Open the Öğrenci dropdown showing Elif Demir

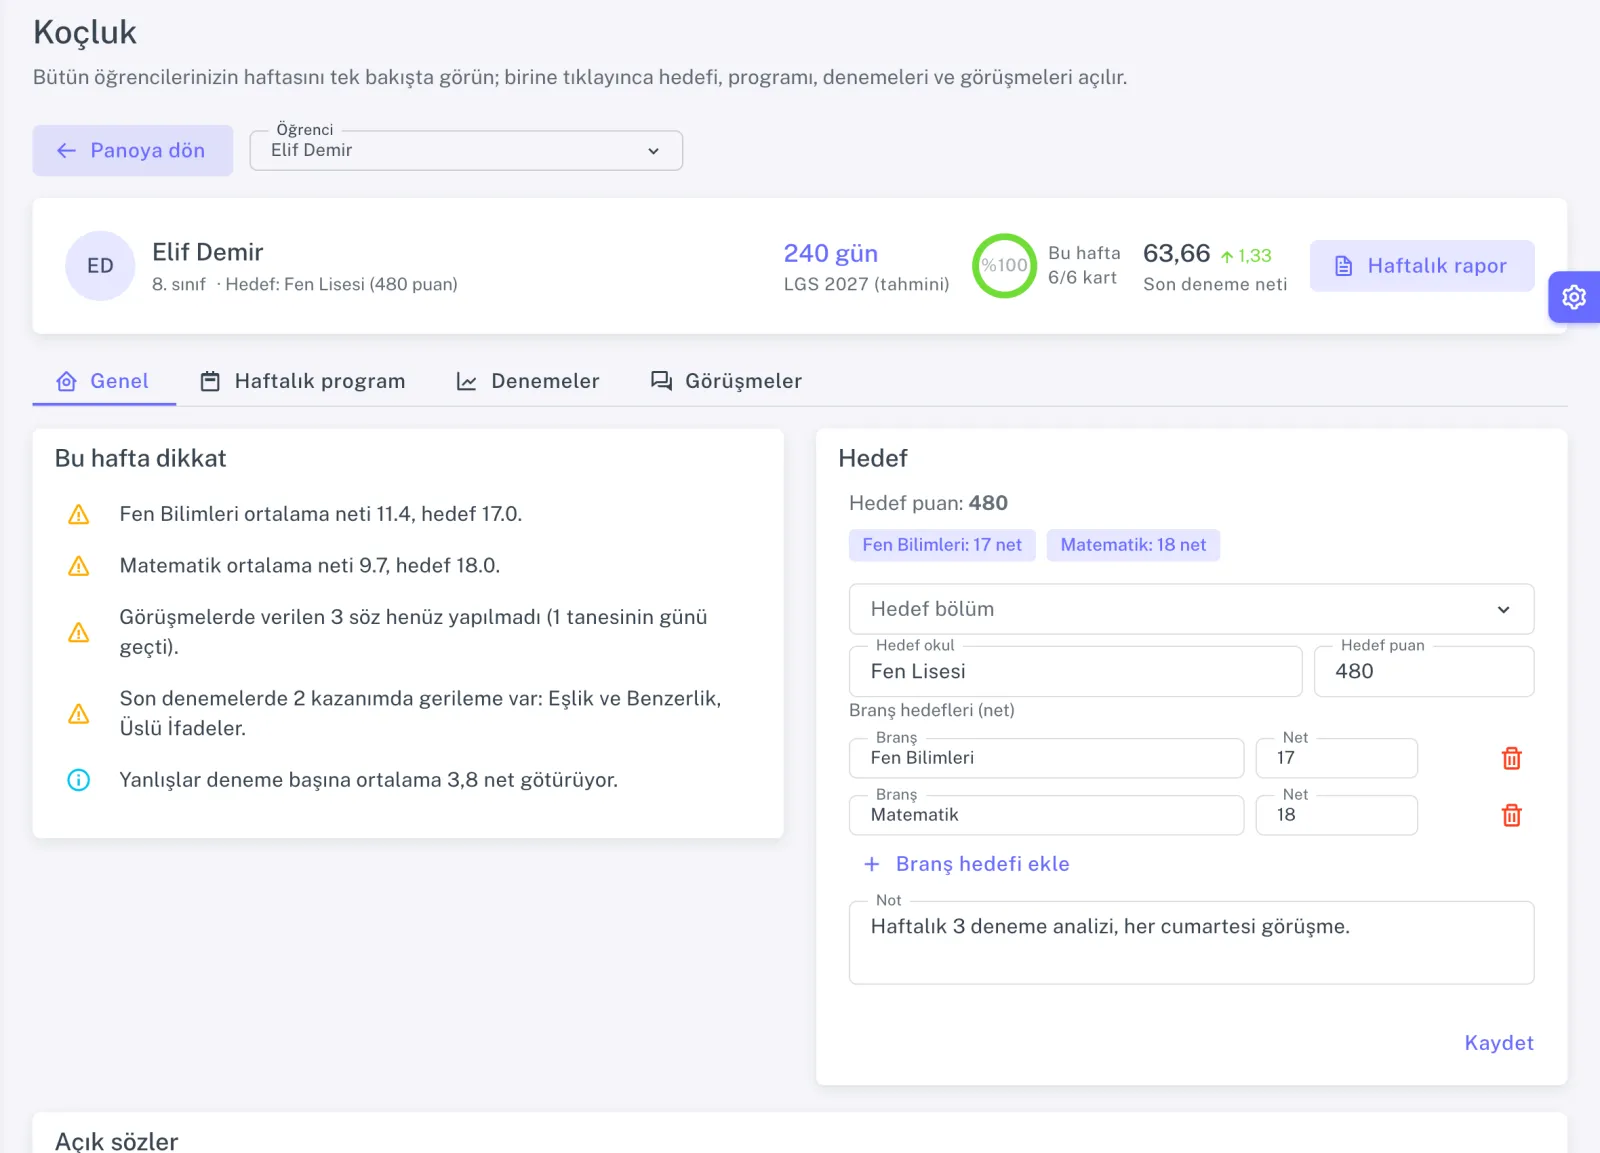coord(466,150)
